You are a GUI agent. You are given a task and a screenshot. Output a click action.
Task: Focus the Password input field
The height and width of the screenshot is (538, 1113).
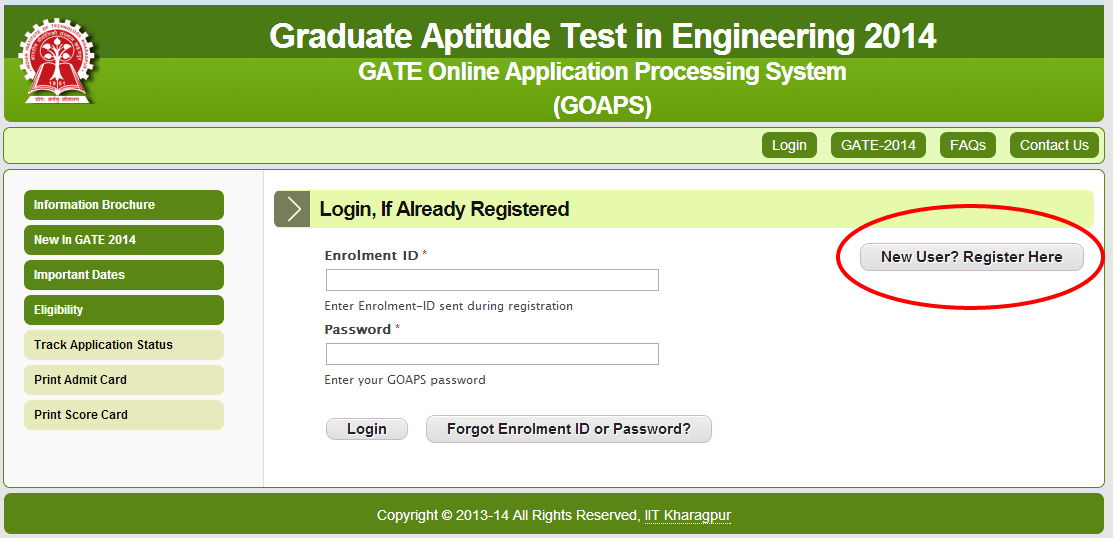(492, 354)
